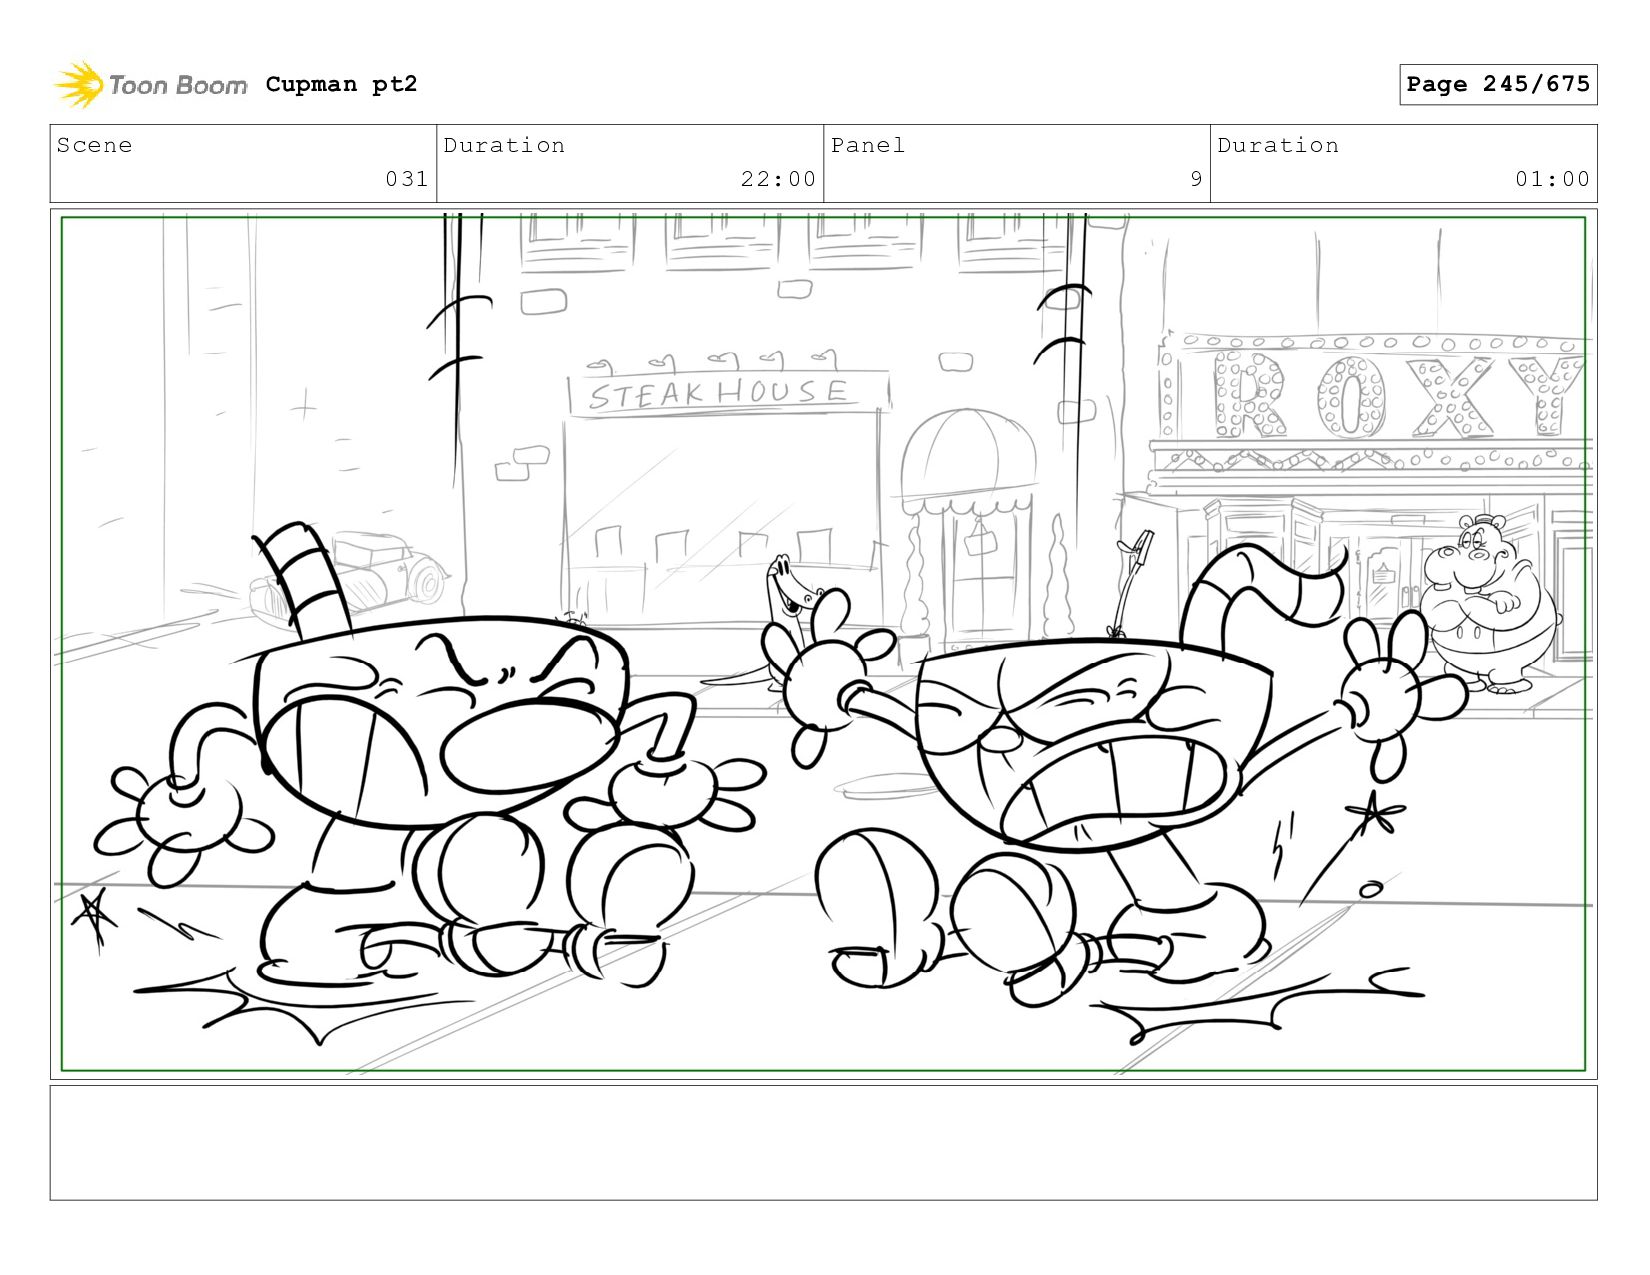
Task: Click the Toon Boom logo
Action: (150, 85)
